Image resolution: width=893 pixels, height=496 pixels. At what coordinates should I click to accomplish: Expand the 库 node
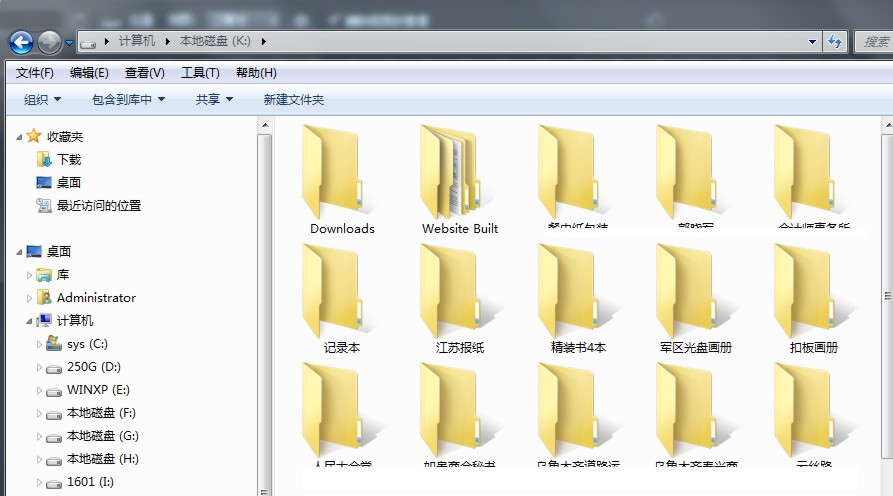click(30, 275)
